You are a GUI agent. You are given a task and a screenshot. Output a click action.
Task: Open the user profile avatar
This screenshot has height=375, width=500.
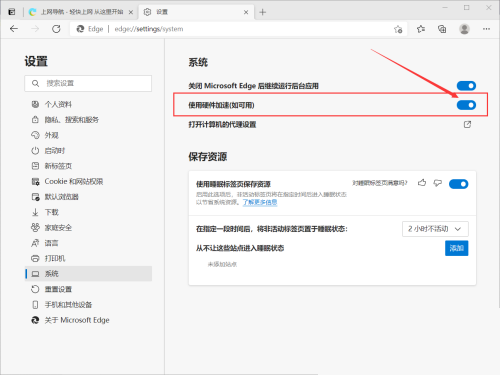[464, 29]
